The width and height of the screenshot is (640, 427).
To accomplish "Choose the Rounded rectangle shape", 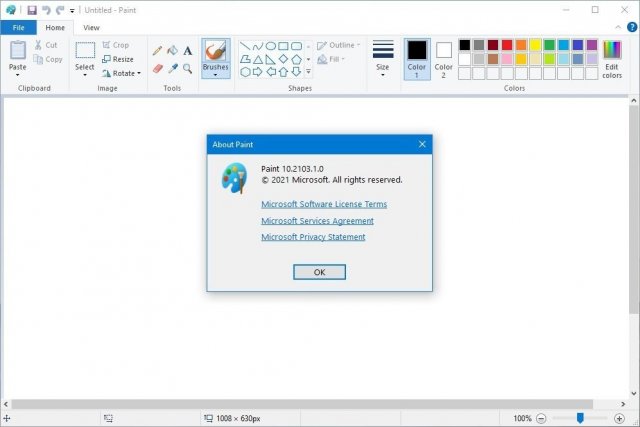I will coord(296,46).
